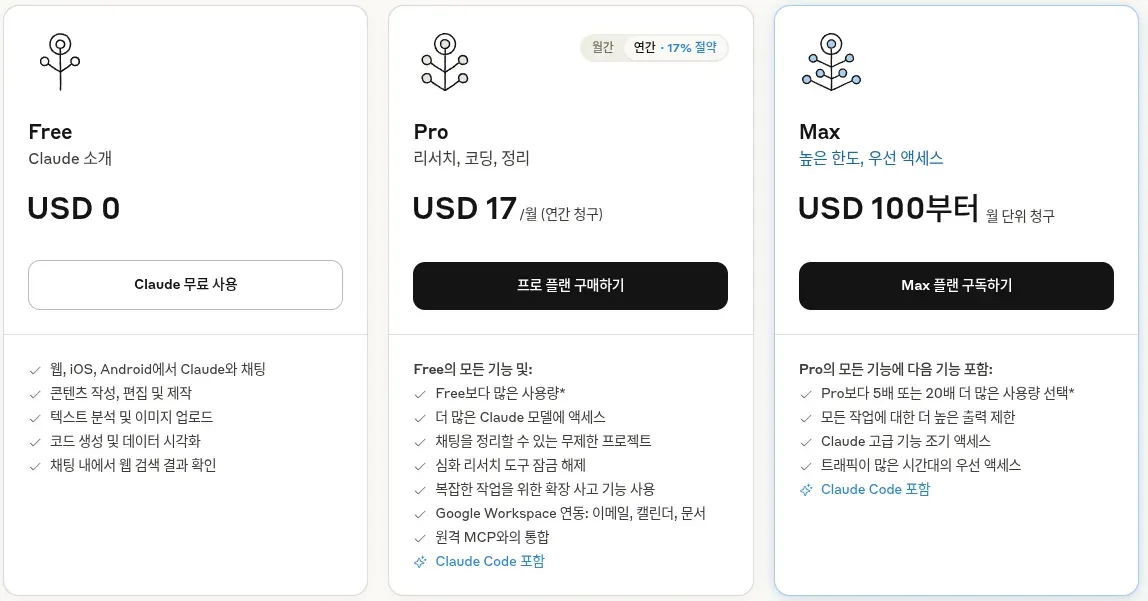Click the Pro plan branch icon
This screenshot has width=1148, height=601.
pos(445,61)
